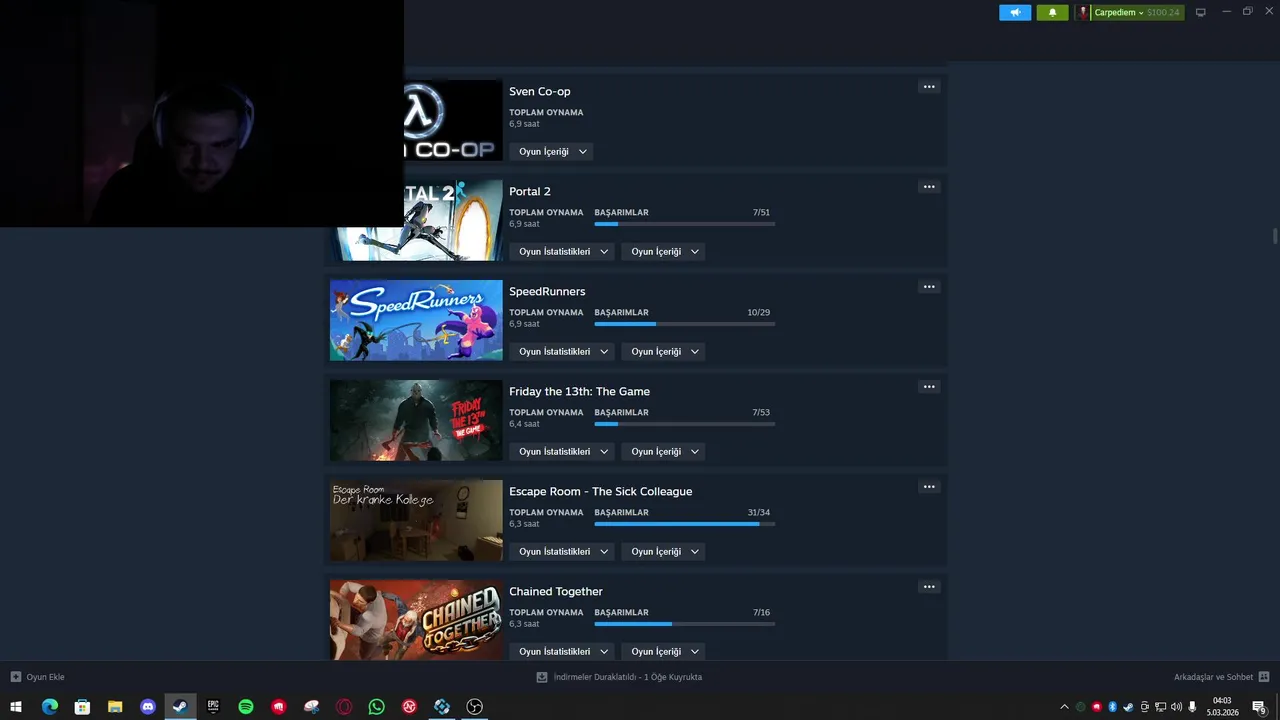Launch Microsoft Edge from taskbar
The height and width of the screenshot is (720, 1280).
49,707
